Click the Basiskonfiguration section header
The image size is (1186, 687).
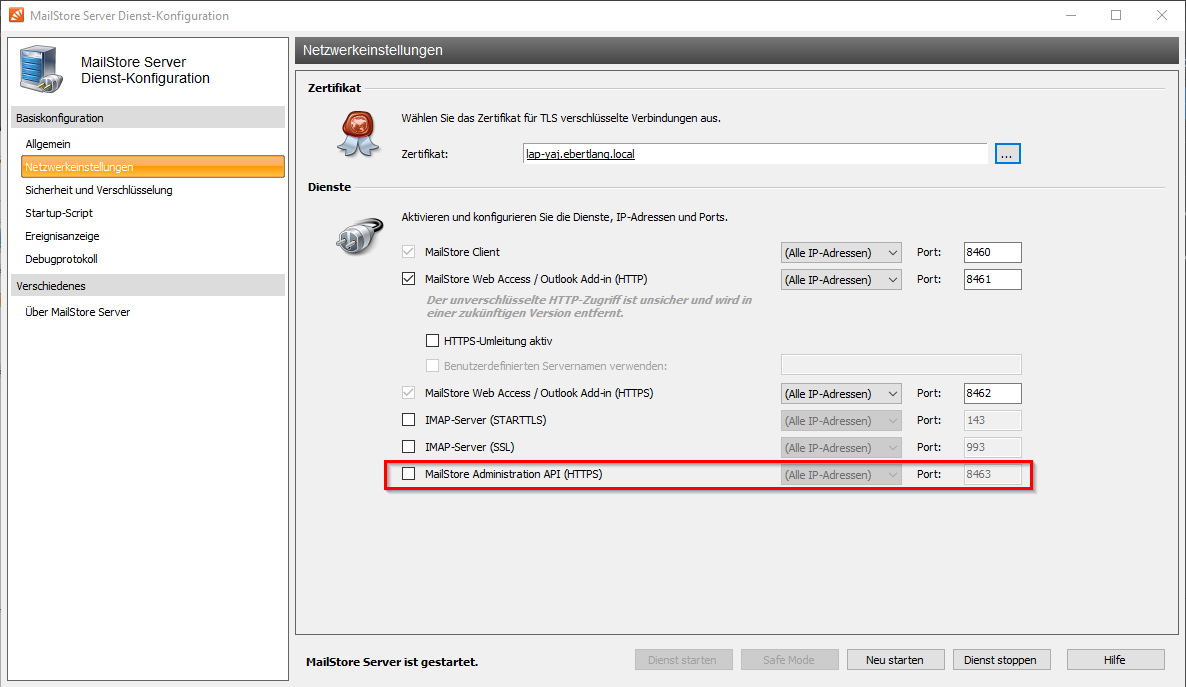point(148,117)
